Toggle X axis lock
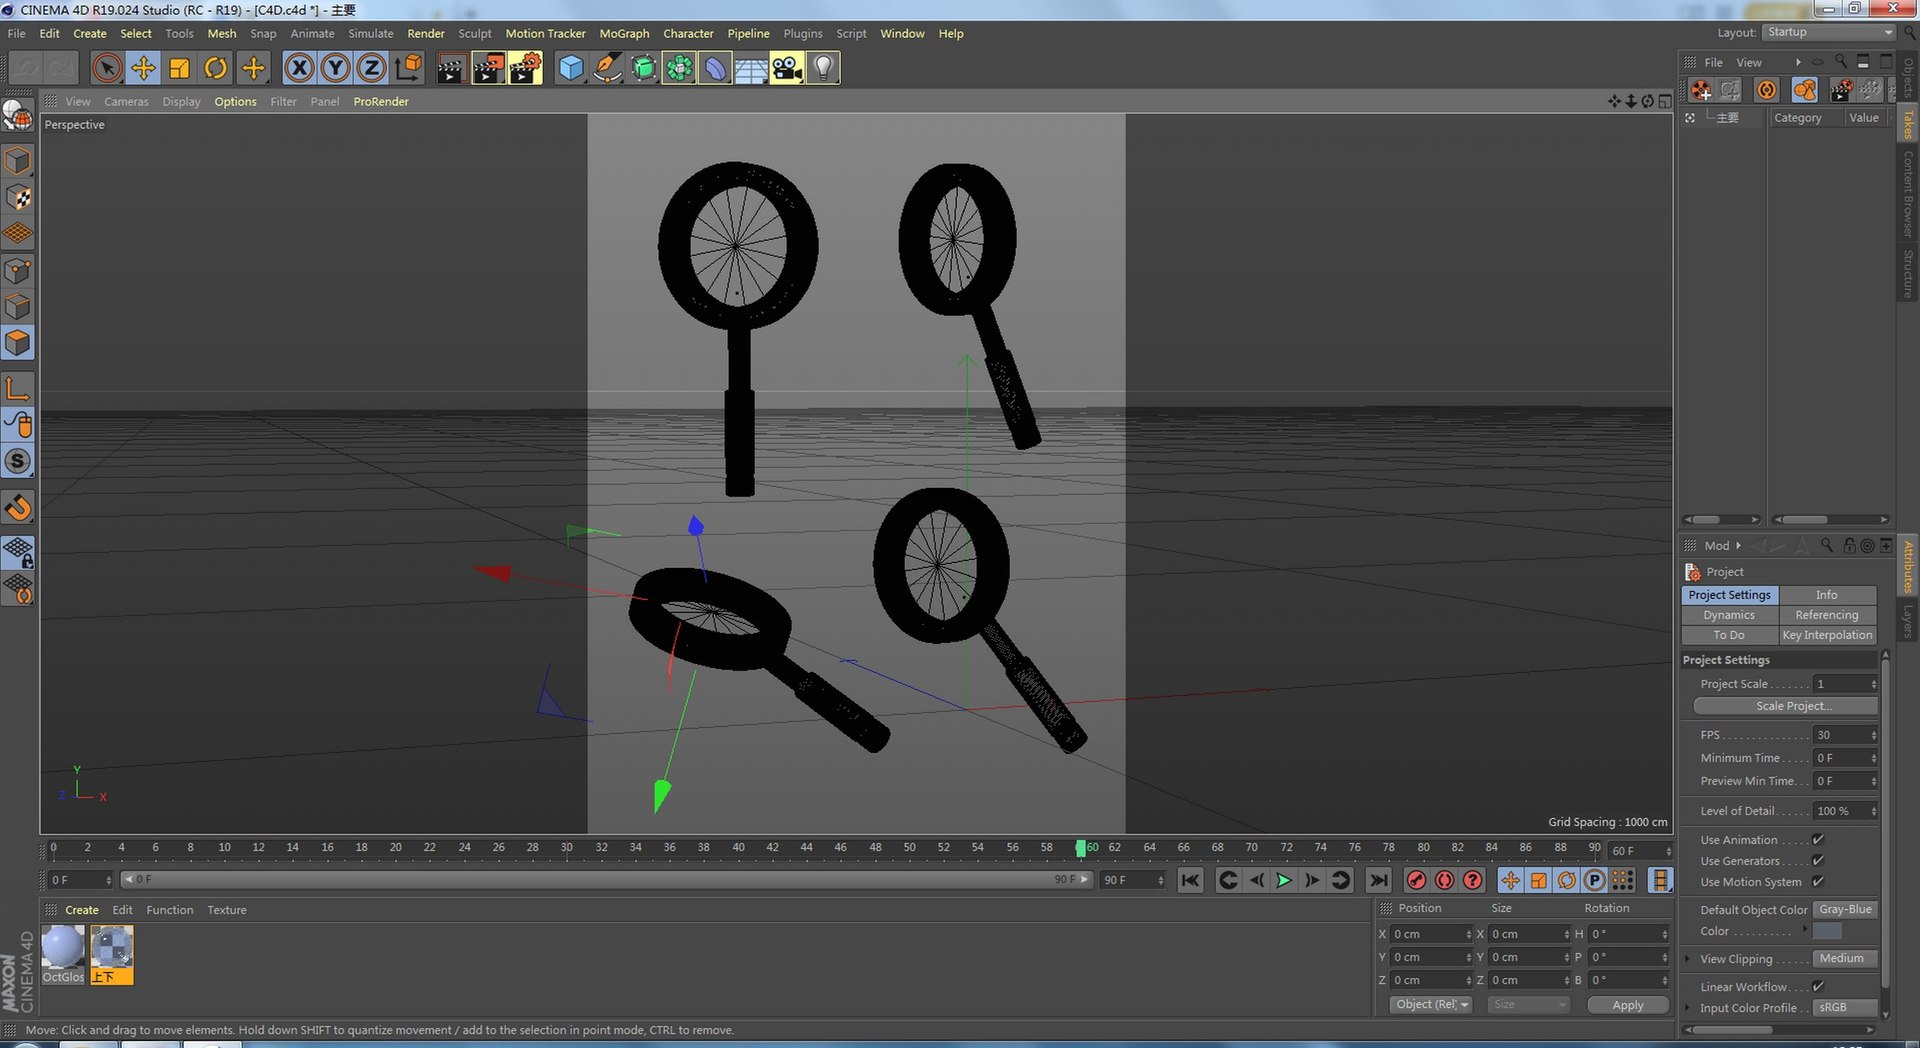The height and width of the screenshot is (1048, 1920). click(299, 68)
